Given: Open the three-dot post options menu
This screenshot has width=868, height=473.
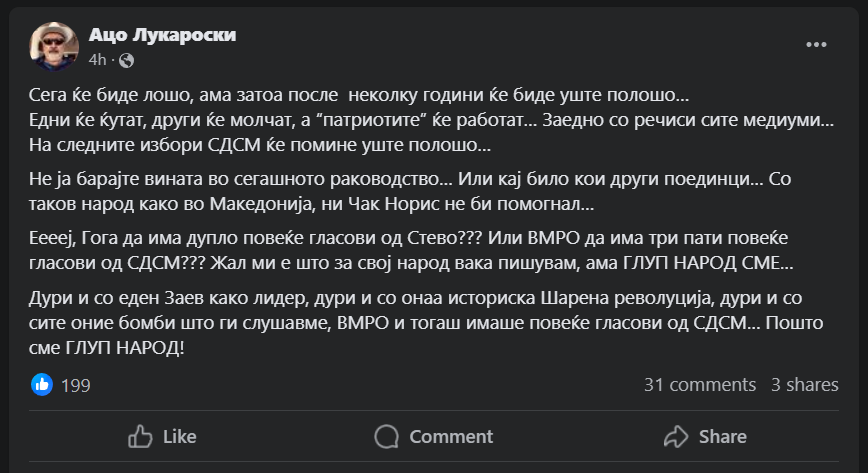Looking at the screenshot, I should (x=816, y=45).
